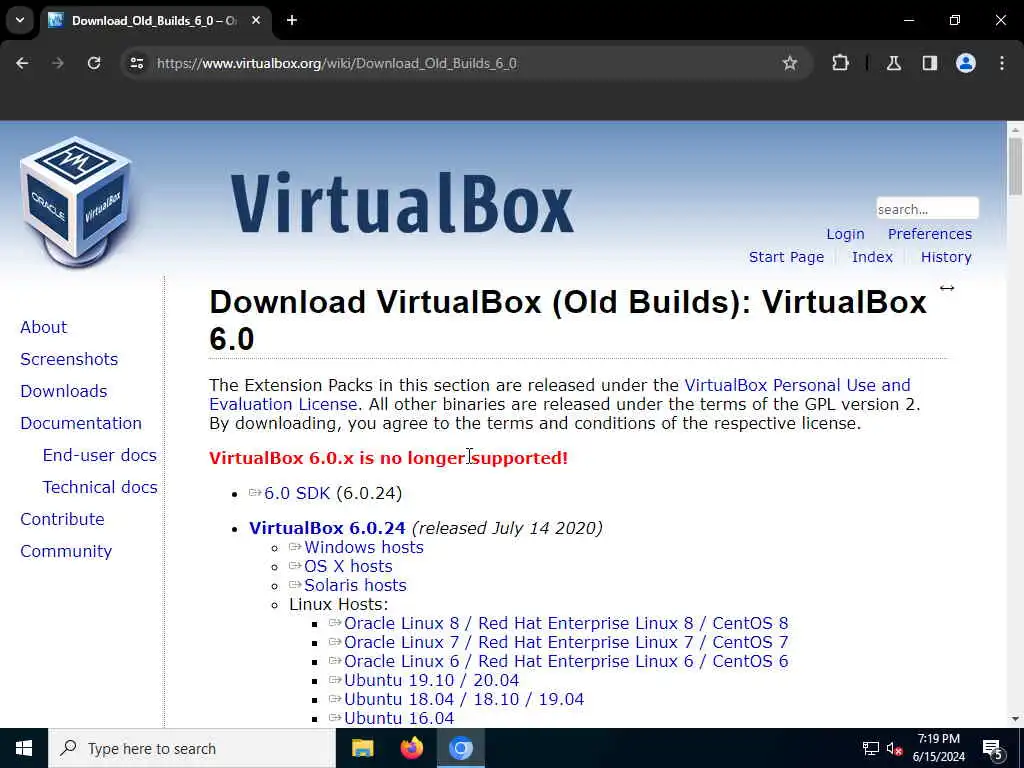The height and width of the screenshot is (768, 1024).
Task: View site information icon in address bar
Action: coord(136,63)
